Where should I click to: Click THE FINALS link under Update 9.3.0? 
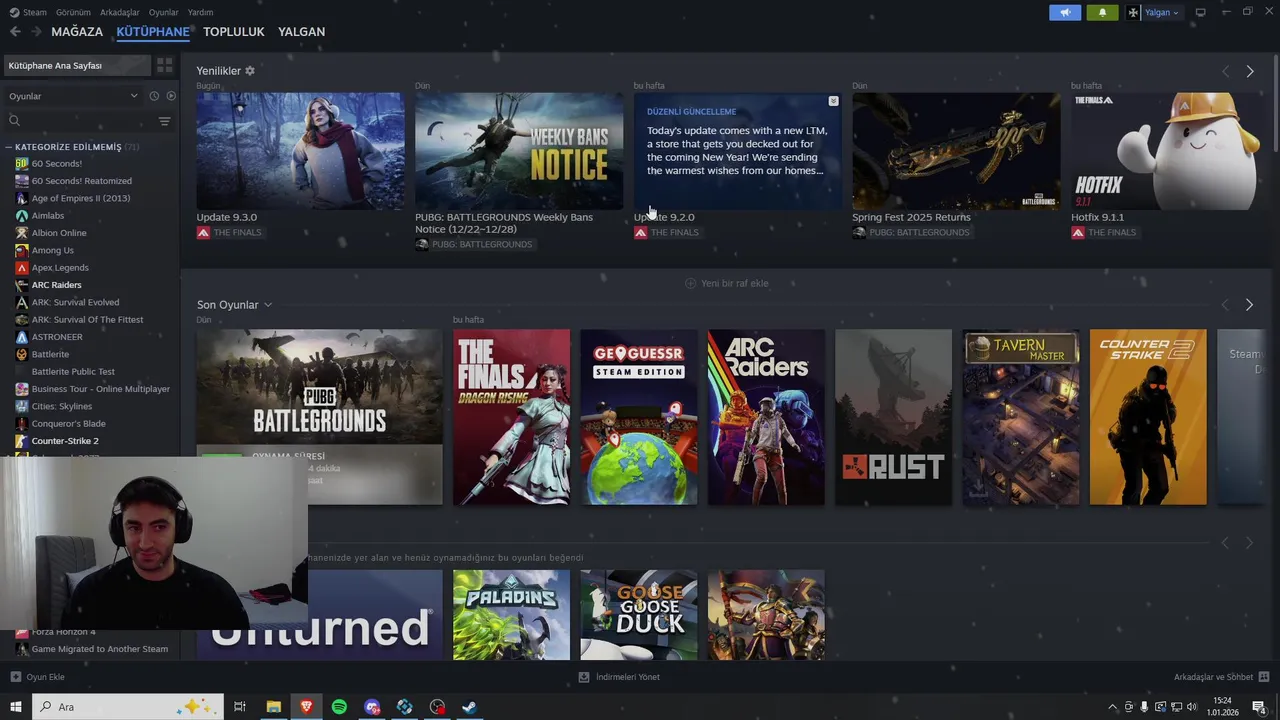coord(237,233)
